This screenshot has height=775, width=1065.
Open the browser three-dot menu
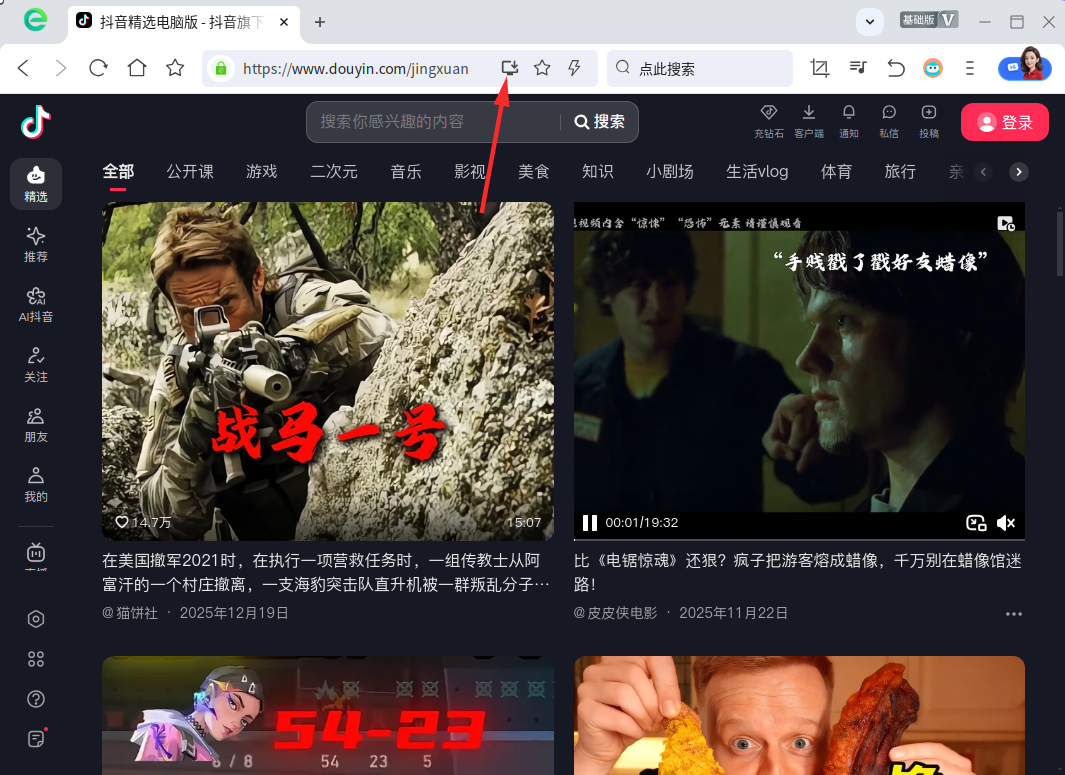(x=970, y=68)
